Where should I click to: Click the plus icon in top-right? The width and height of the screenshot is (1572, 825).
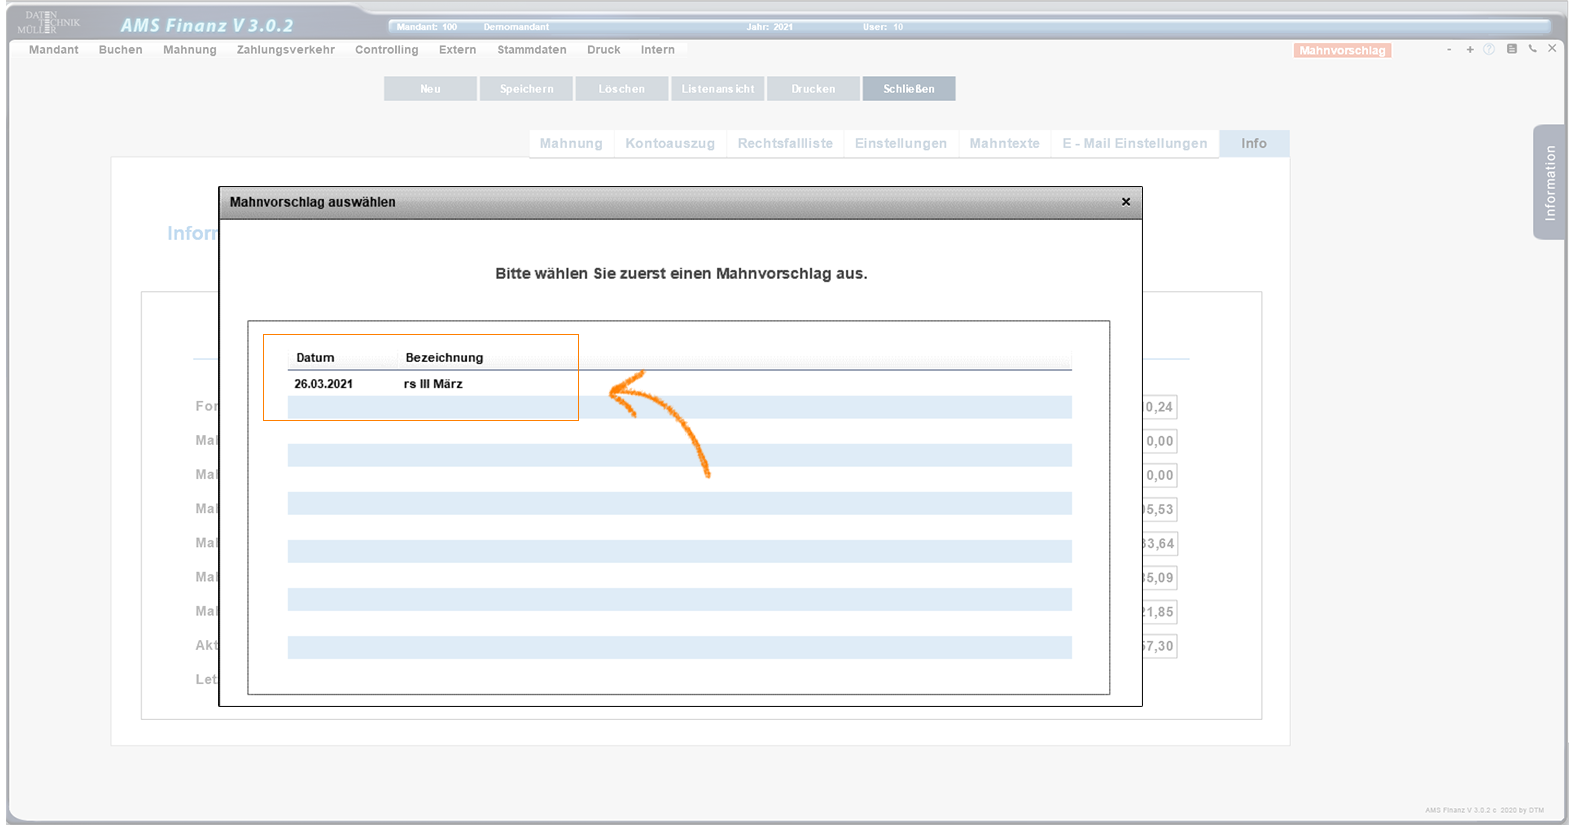pyautogui.click(x=1470, y=49)
